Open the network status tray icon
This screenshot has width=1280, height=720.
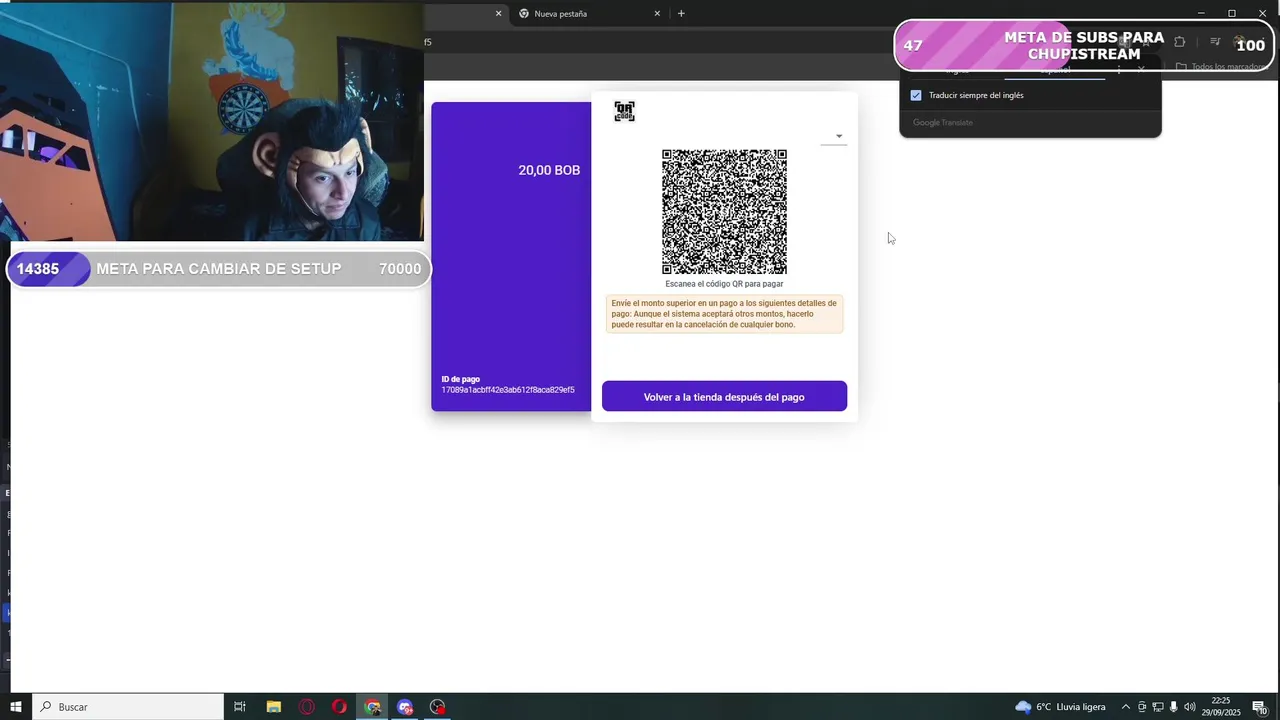coord(1158,707)
